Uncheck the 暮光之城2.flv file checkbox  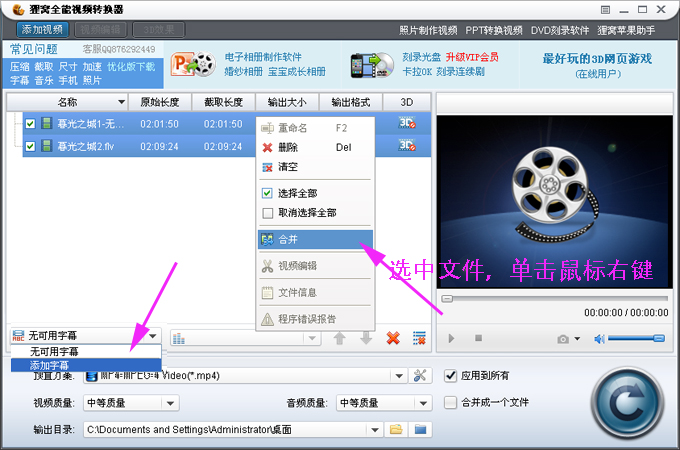coord(30,146)
